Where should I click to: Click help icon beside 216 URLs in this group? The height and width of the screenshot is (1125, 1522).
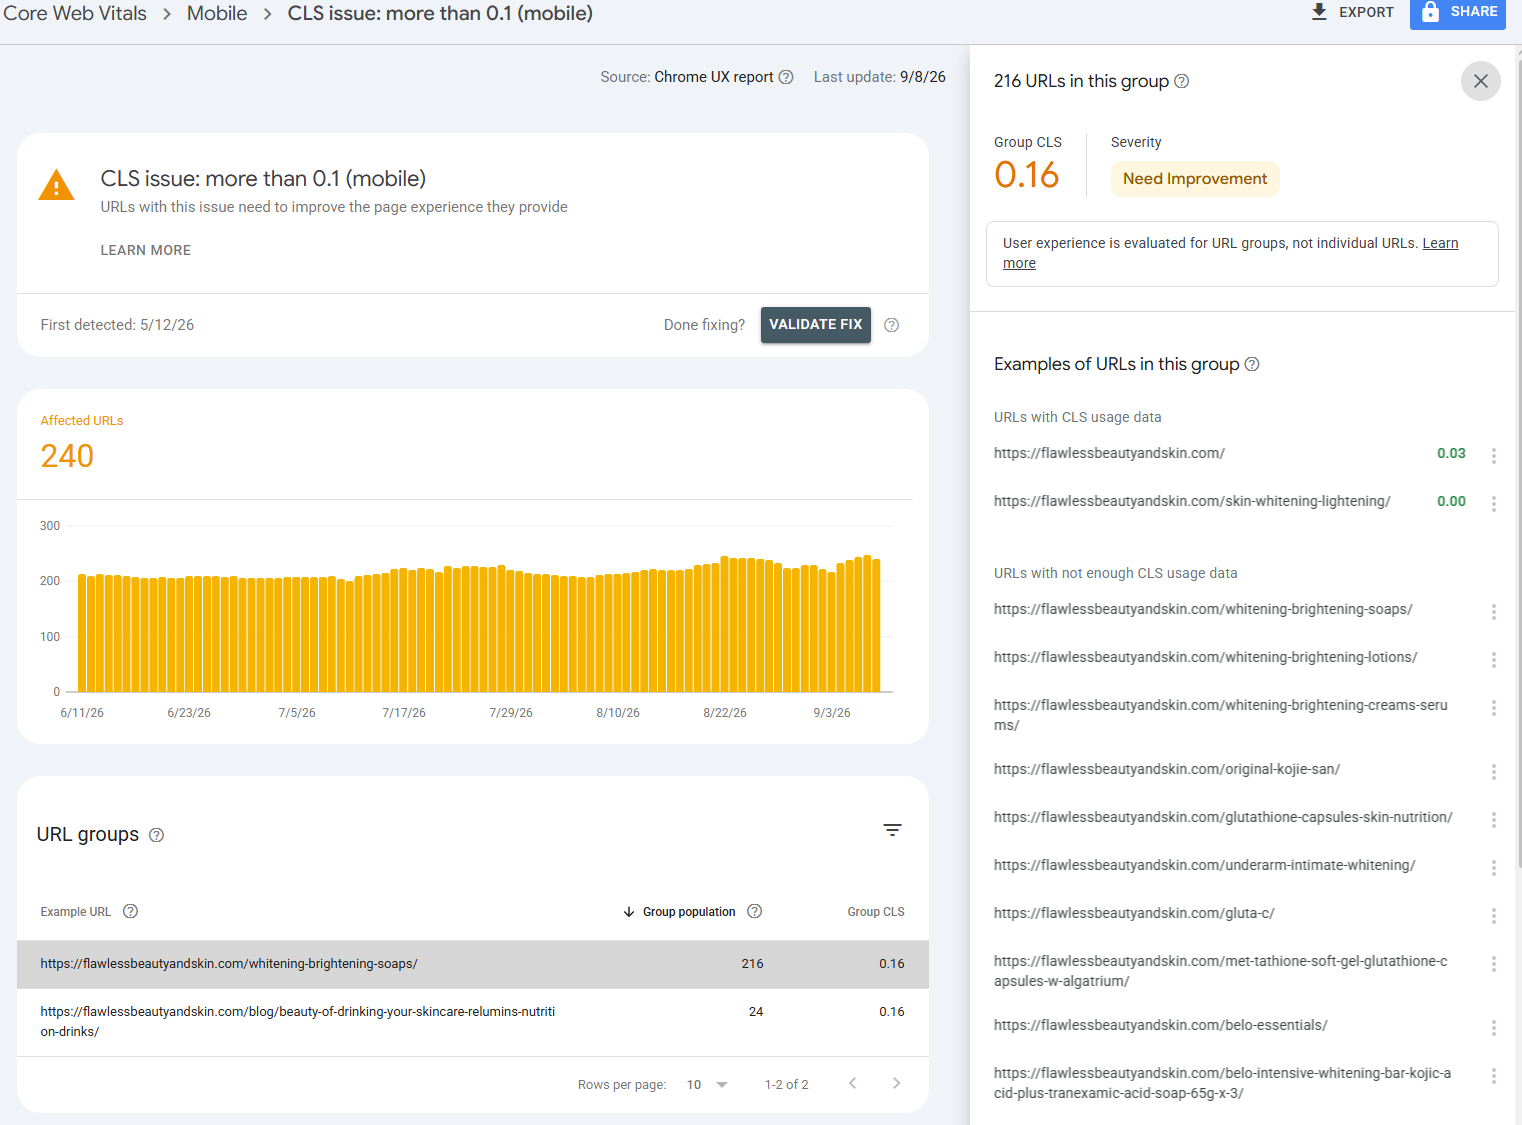(x=1181, y=81)
